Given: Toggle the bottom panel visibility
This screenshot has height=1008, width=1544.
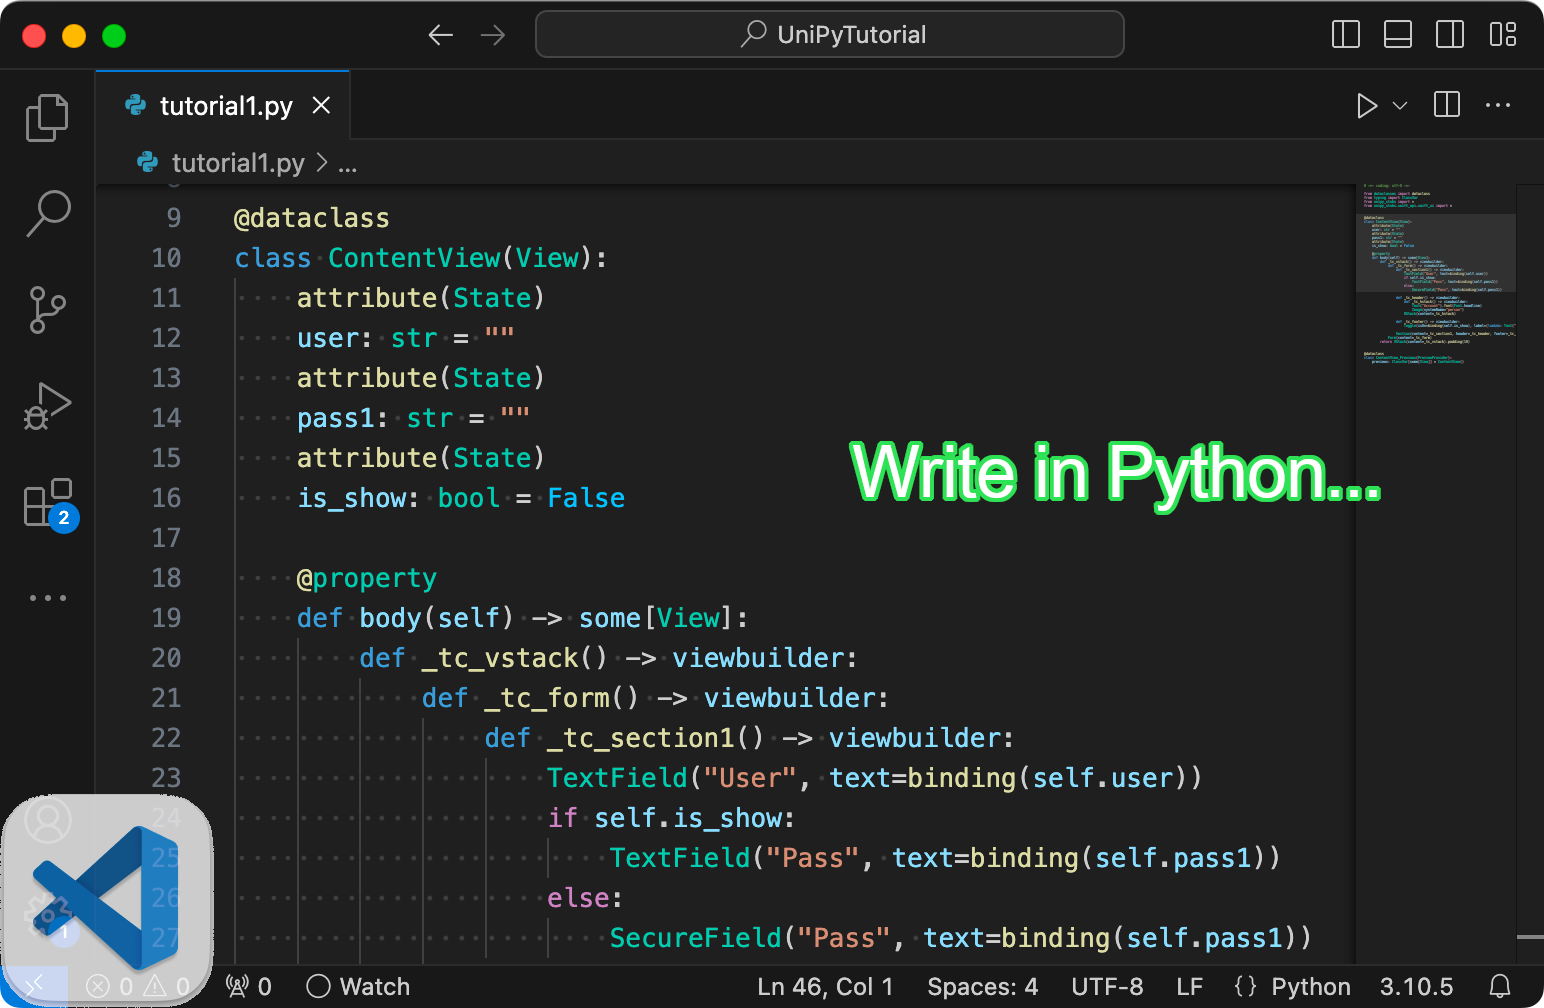Looking at the screenshot, I should [x=1398, y=33].
